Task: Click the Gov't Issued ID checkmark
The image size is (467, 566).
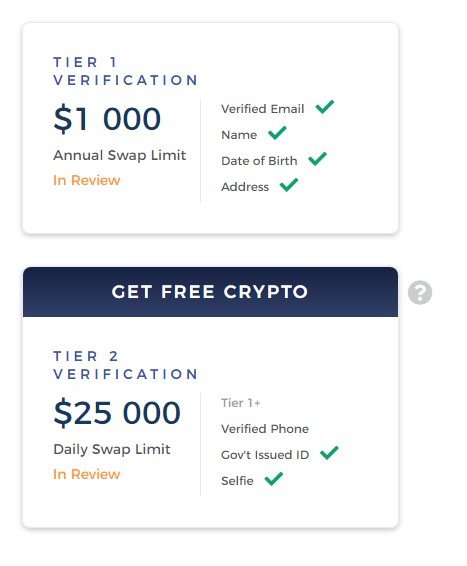Action: [329, 453]
